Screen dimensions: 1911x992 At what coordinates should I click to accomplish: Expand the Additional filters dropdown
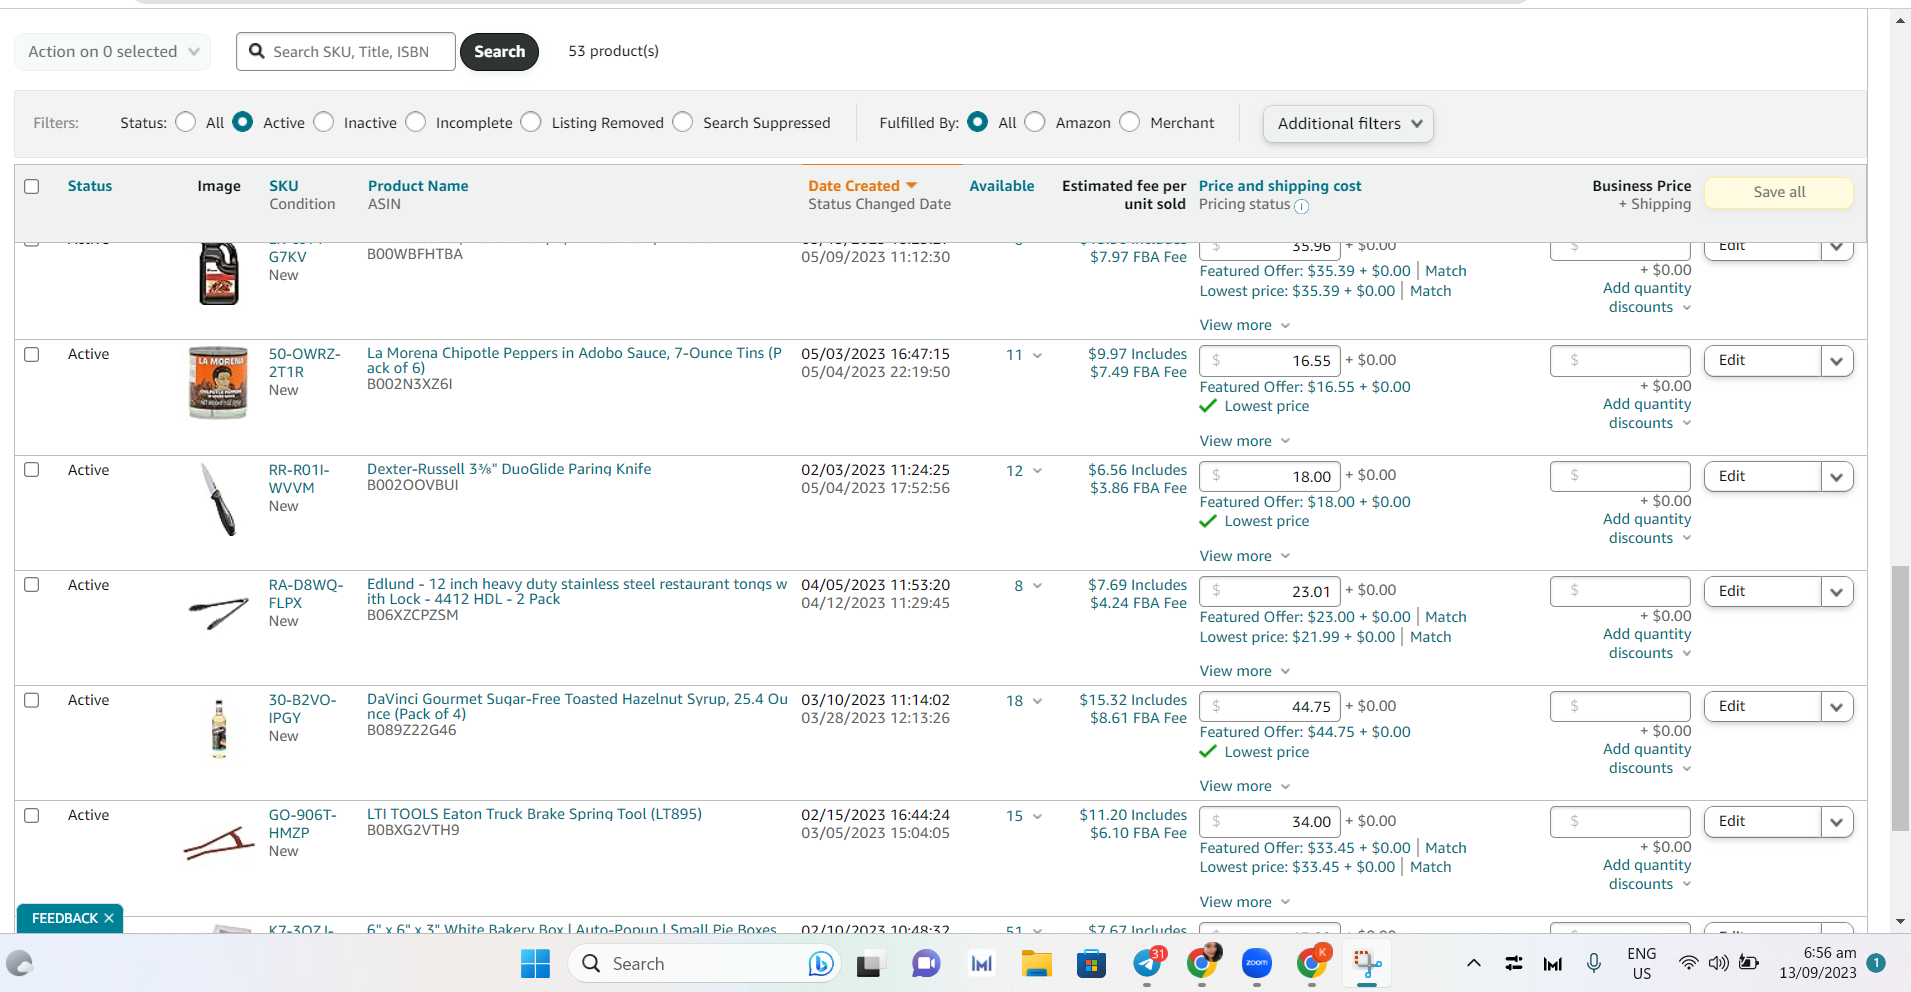tap(1348, 124)
